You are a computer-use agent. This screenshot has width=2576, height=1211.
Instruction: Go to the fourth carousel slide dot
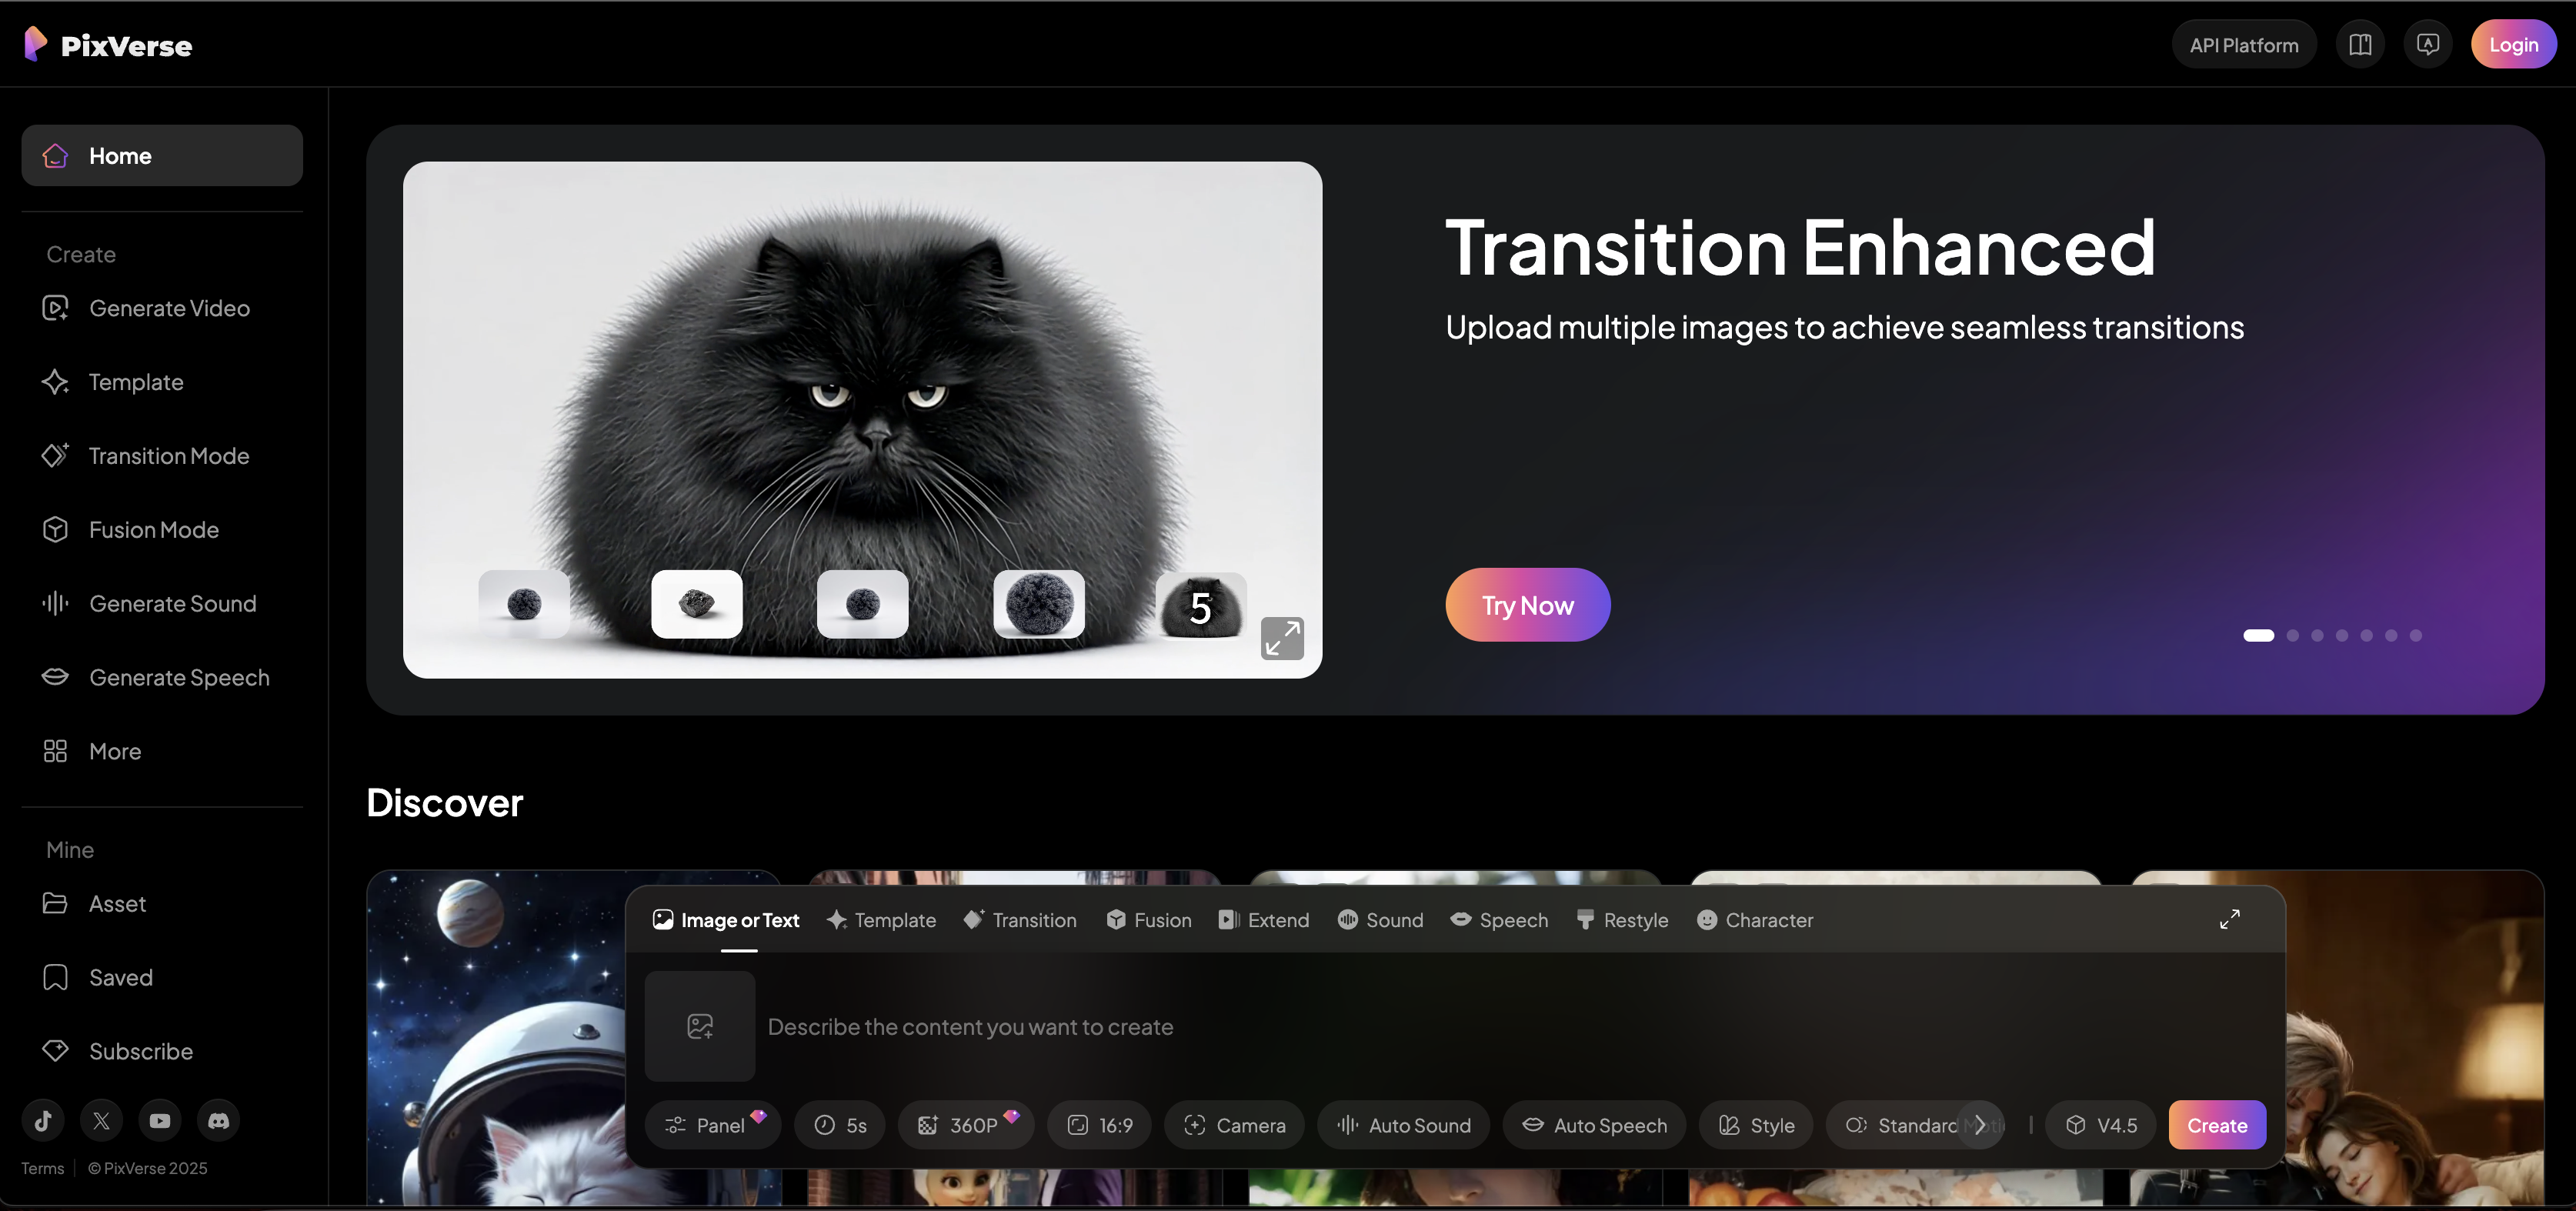pyautogui.click(x=2342, y=636)
